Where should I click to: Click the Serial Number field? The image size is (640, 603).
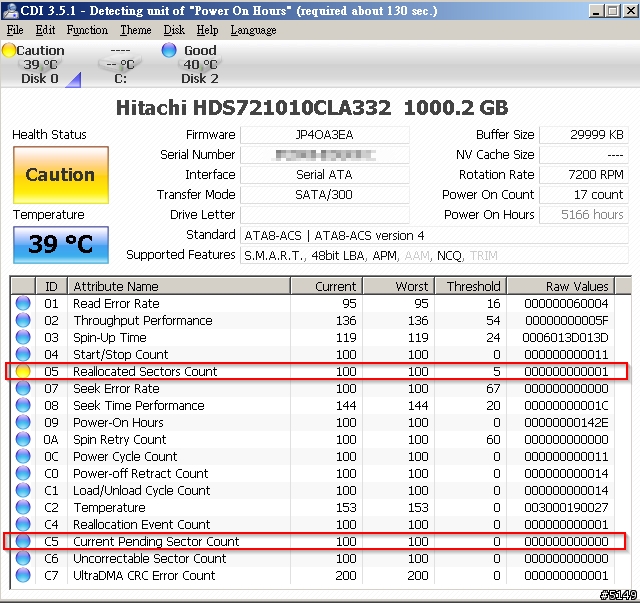[324, 155]
